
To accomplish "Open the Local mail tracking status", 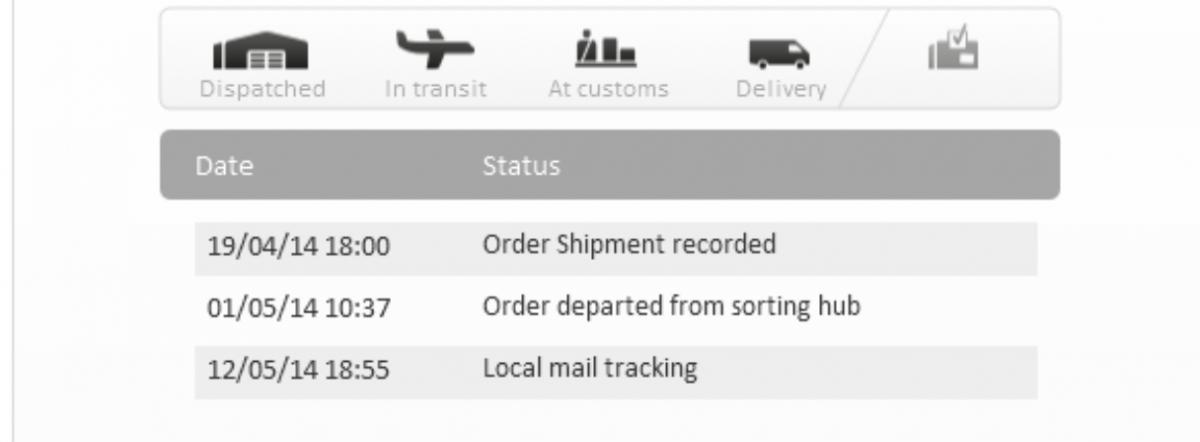I will pyautogui.click(x=589, y=368).
